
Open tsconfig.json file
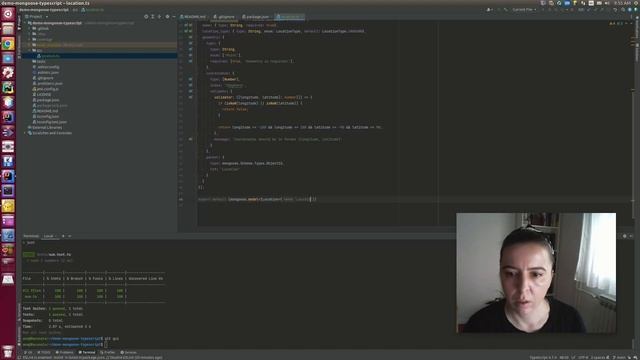click(x=48, y=116)
